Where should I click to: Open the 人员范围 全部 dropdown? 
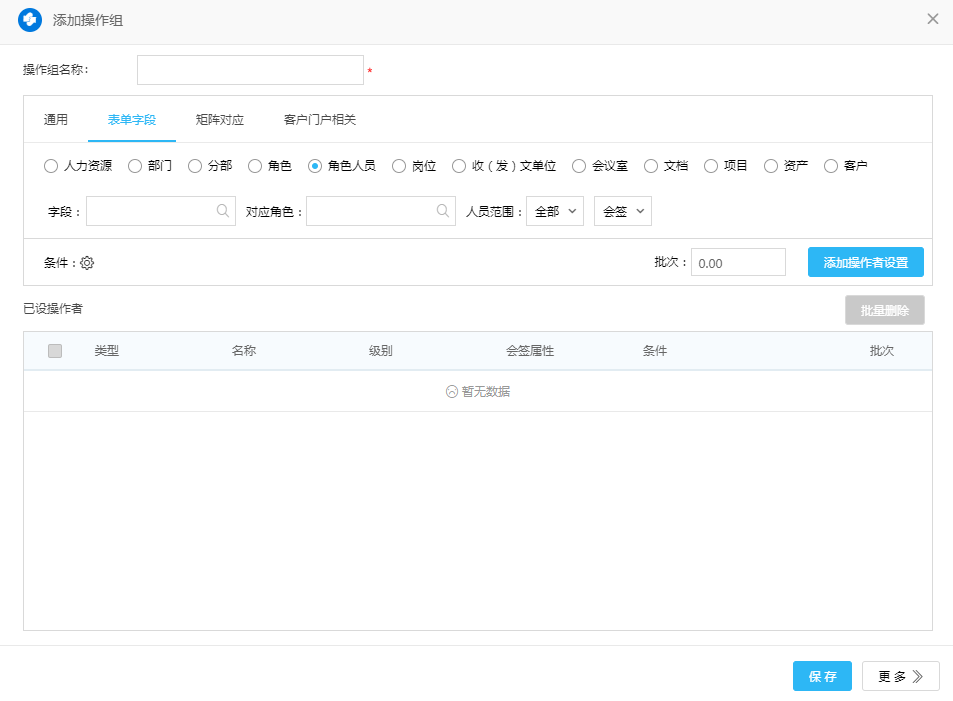click(555, 211)
